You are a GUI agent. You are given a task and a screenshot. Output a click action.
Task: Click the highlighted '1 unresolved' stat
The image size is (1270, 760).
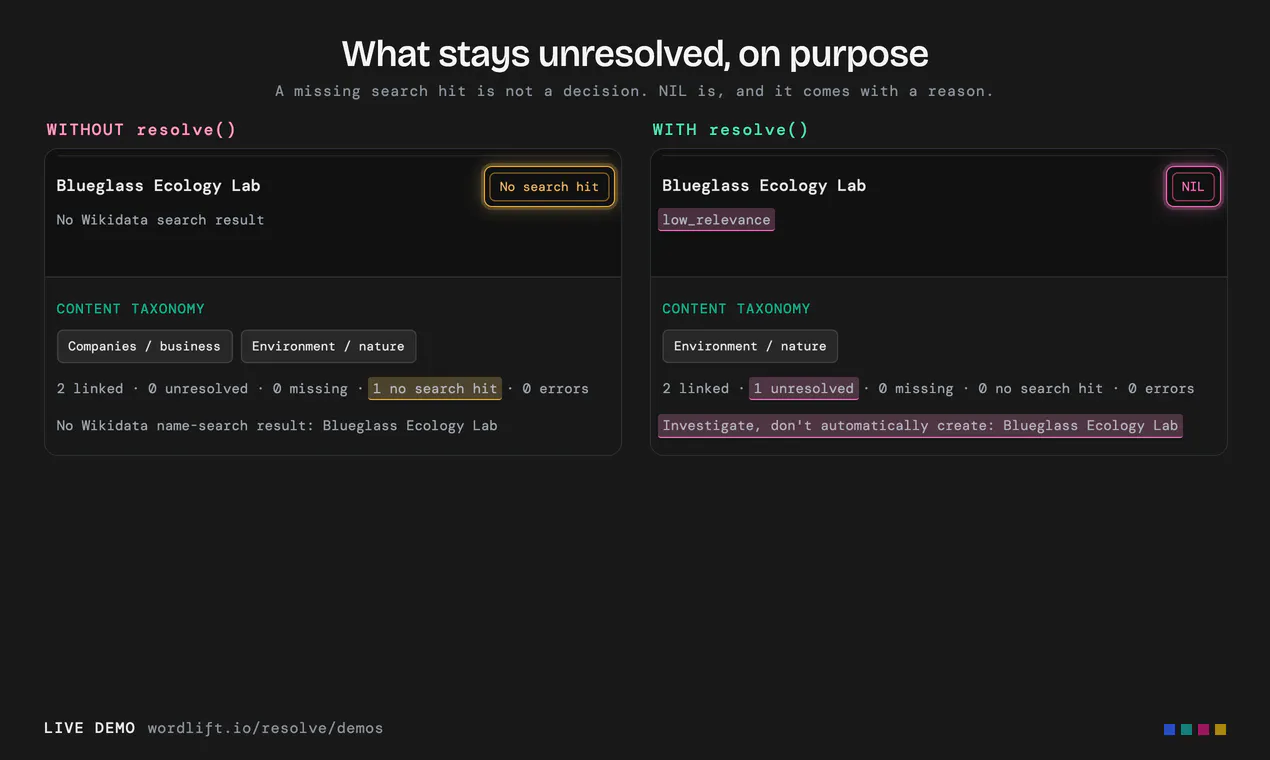pos(804,388)
